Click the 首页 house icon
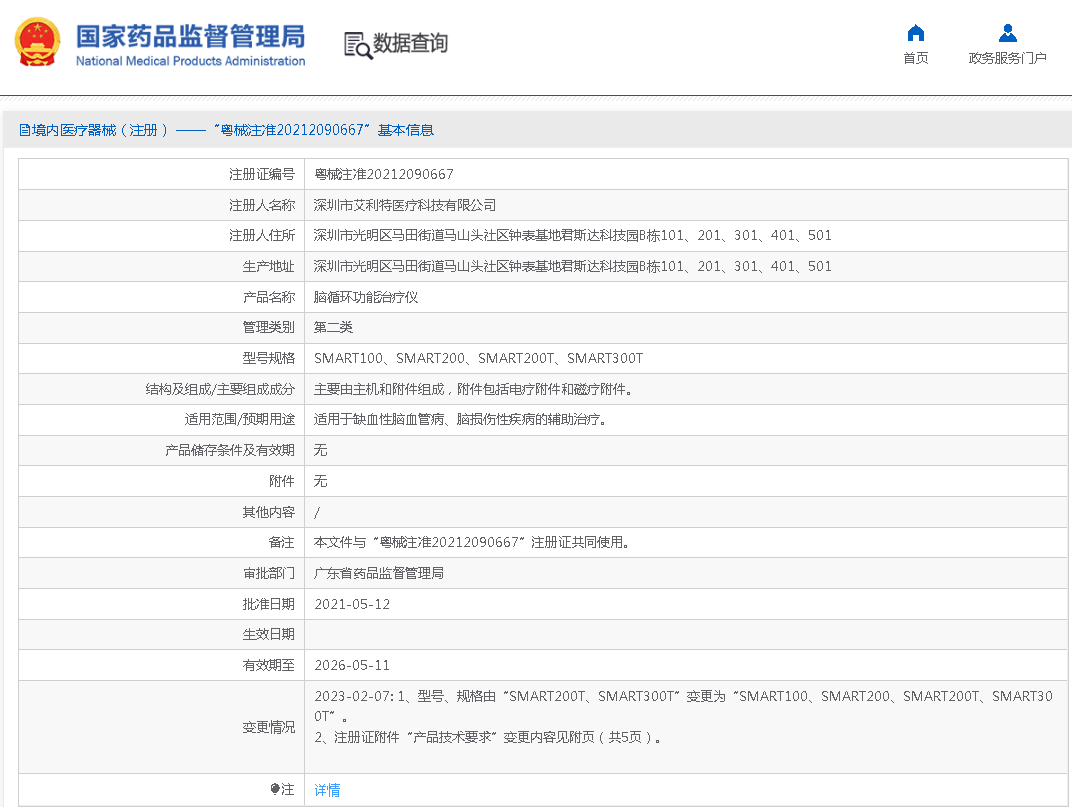1072x807 pixels. (915, 33)
